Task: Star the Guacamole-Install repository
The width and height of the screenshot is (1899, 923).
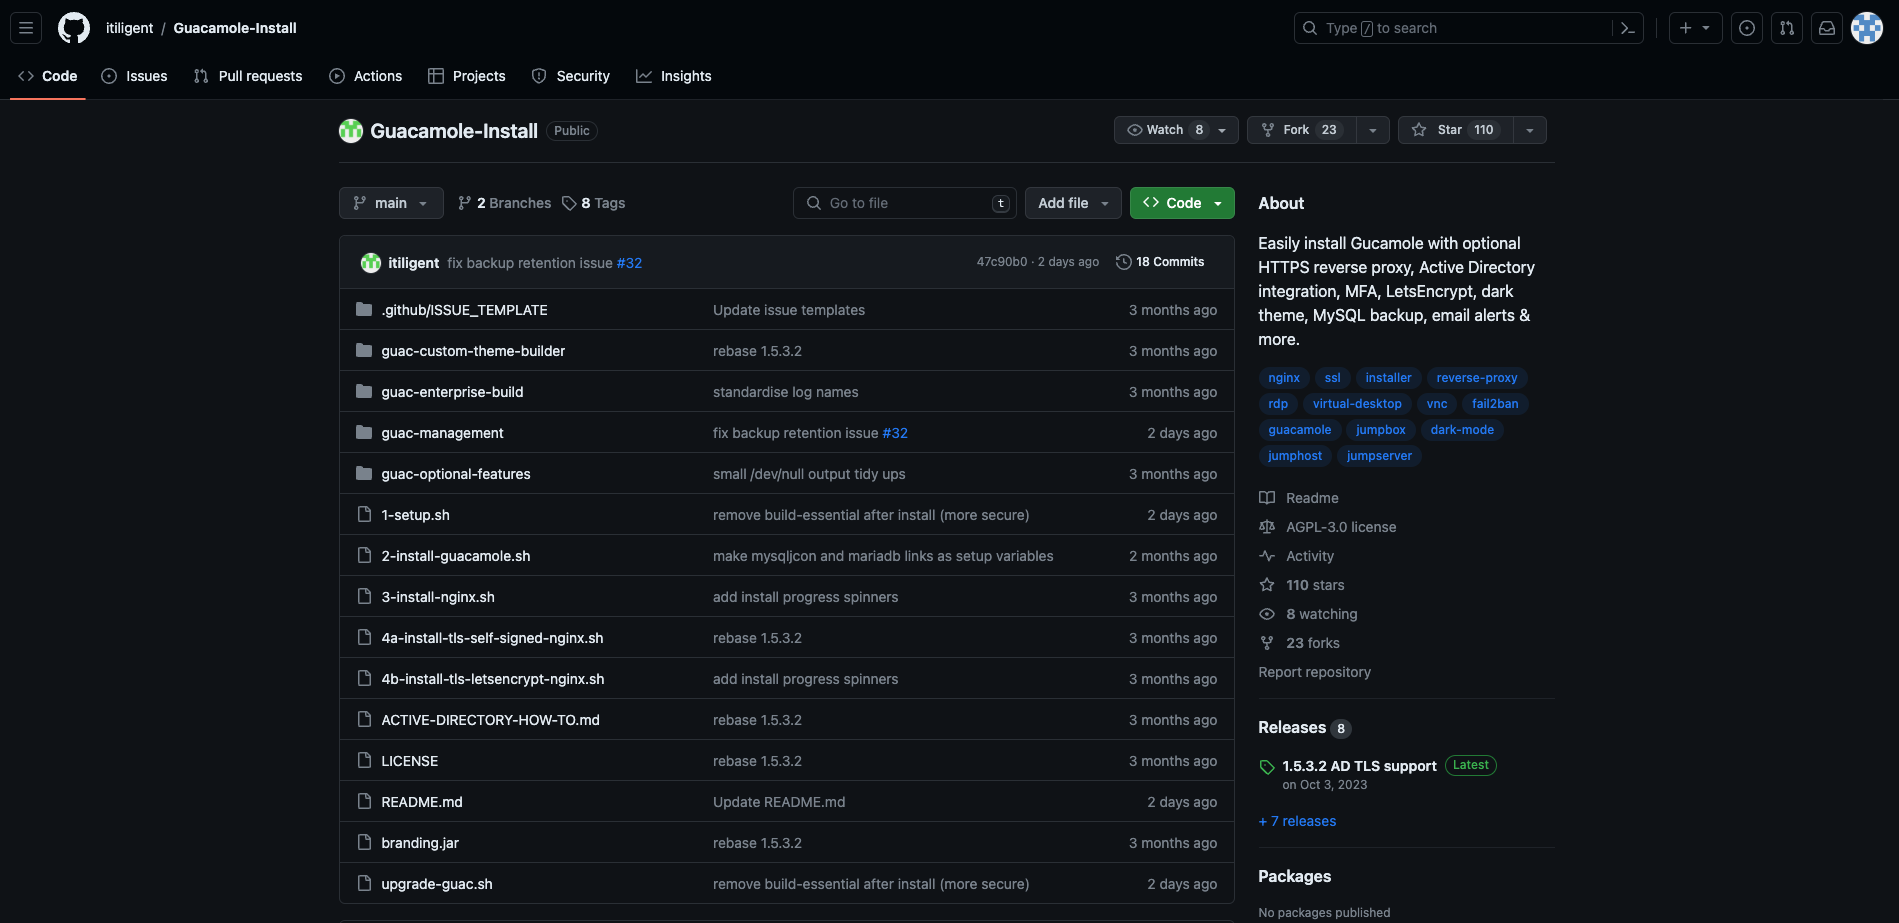Action: coord(1455,130)
